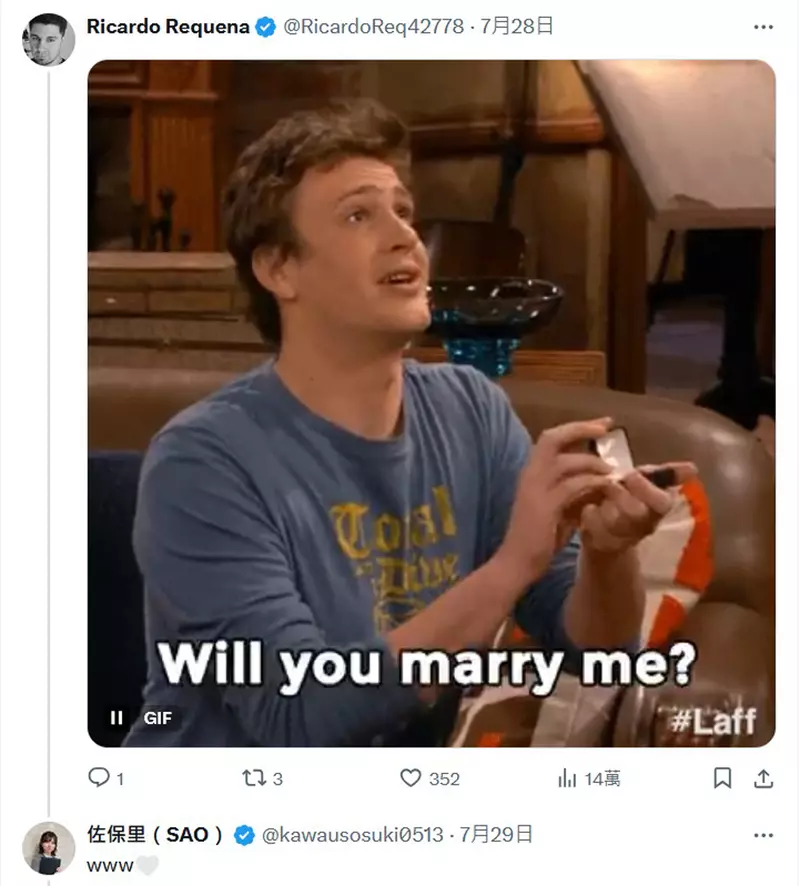Share Ricardo Requena's post
The width and height of the screenshot is (800, 886).
pos(763,778)
